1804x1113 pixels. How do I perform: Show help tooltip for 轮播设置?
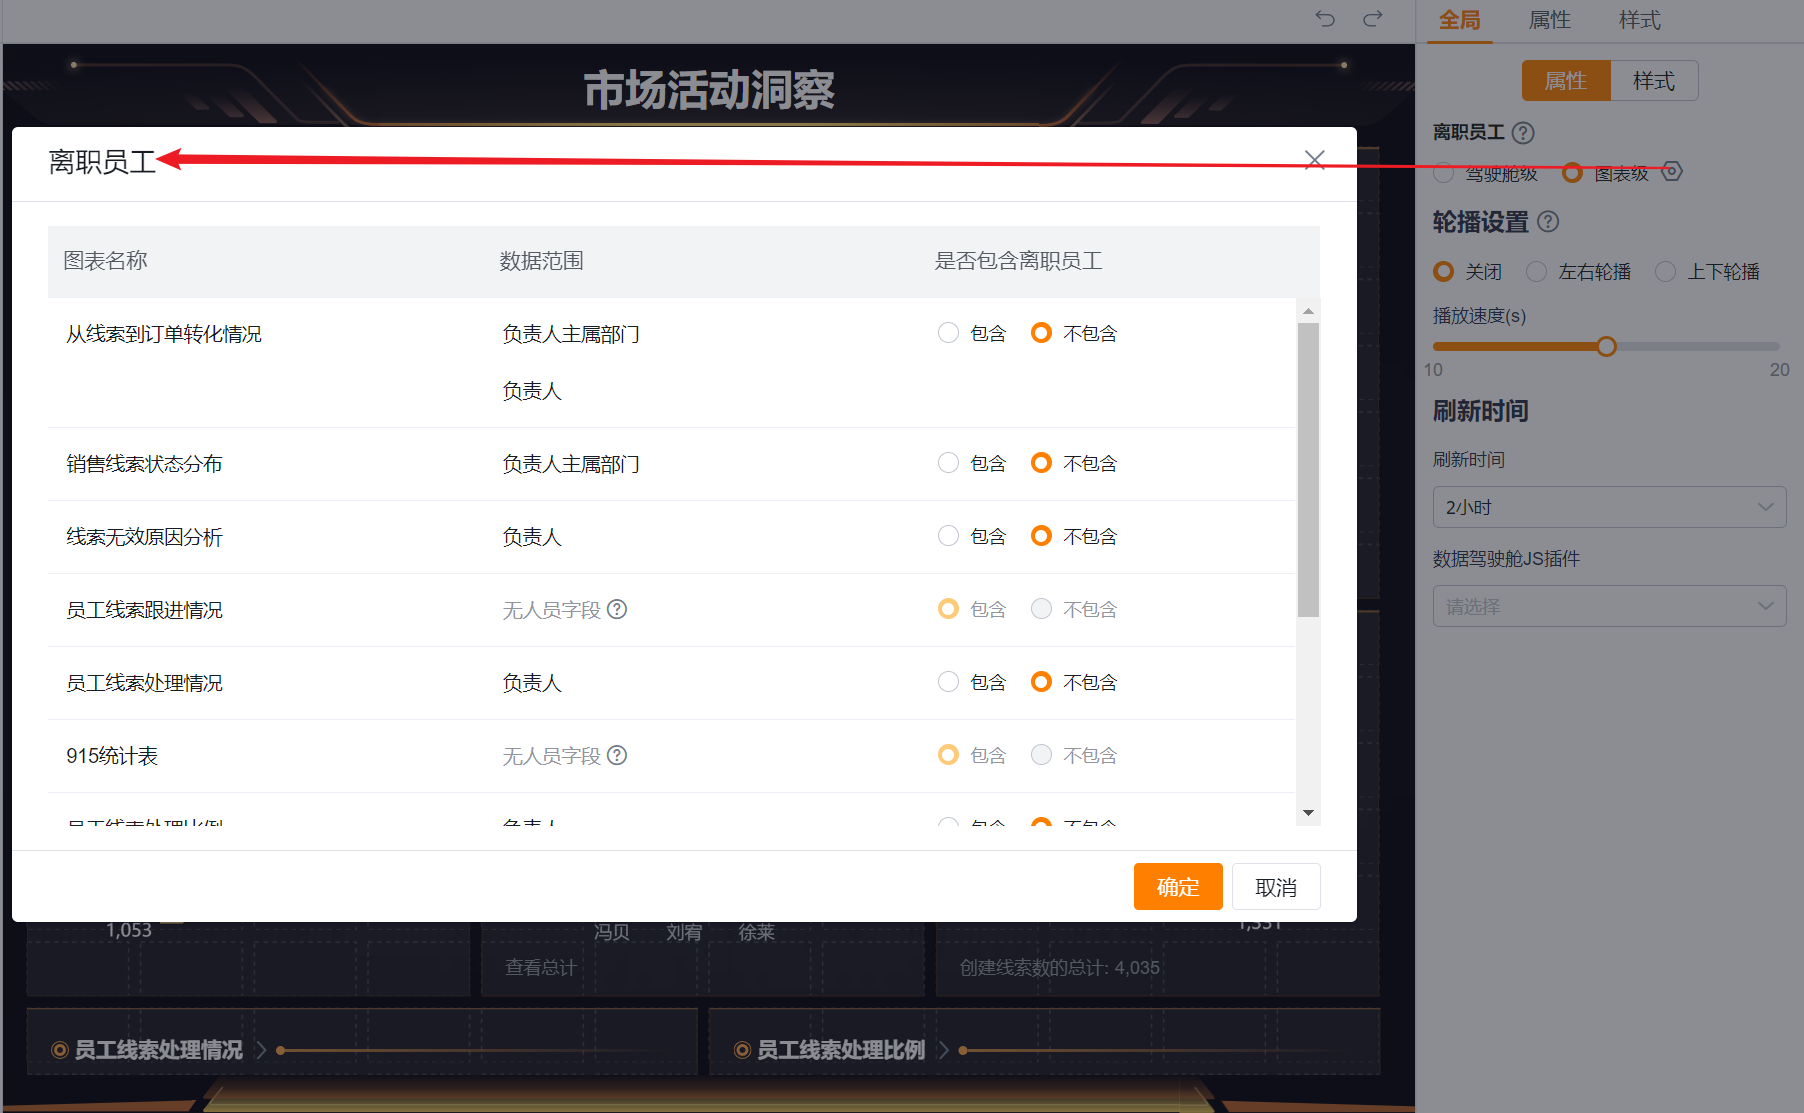pos(1548,222)
